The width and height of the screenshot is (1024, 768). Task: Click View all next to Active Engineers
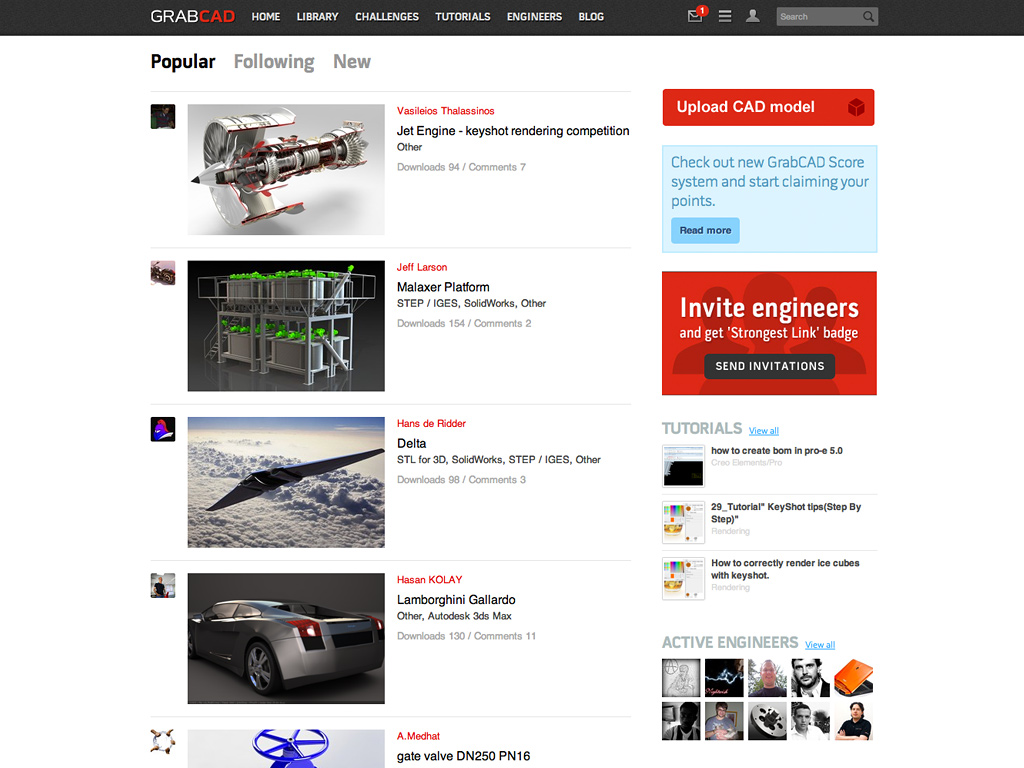820,645
